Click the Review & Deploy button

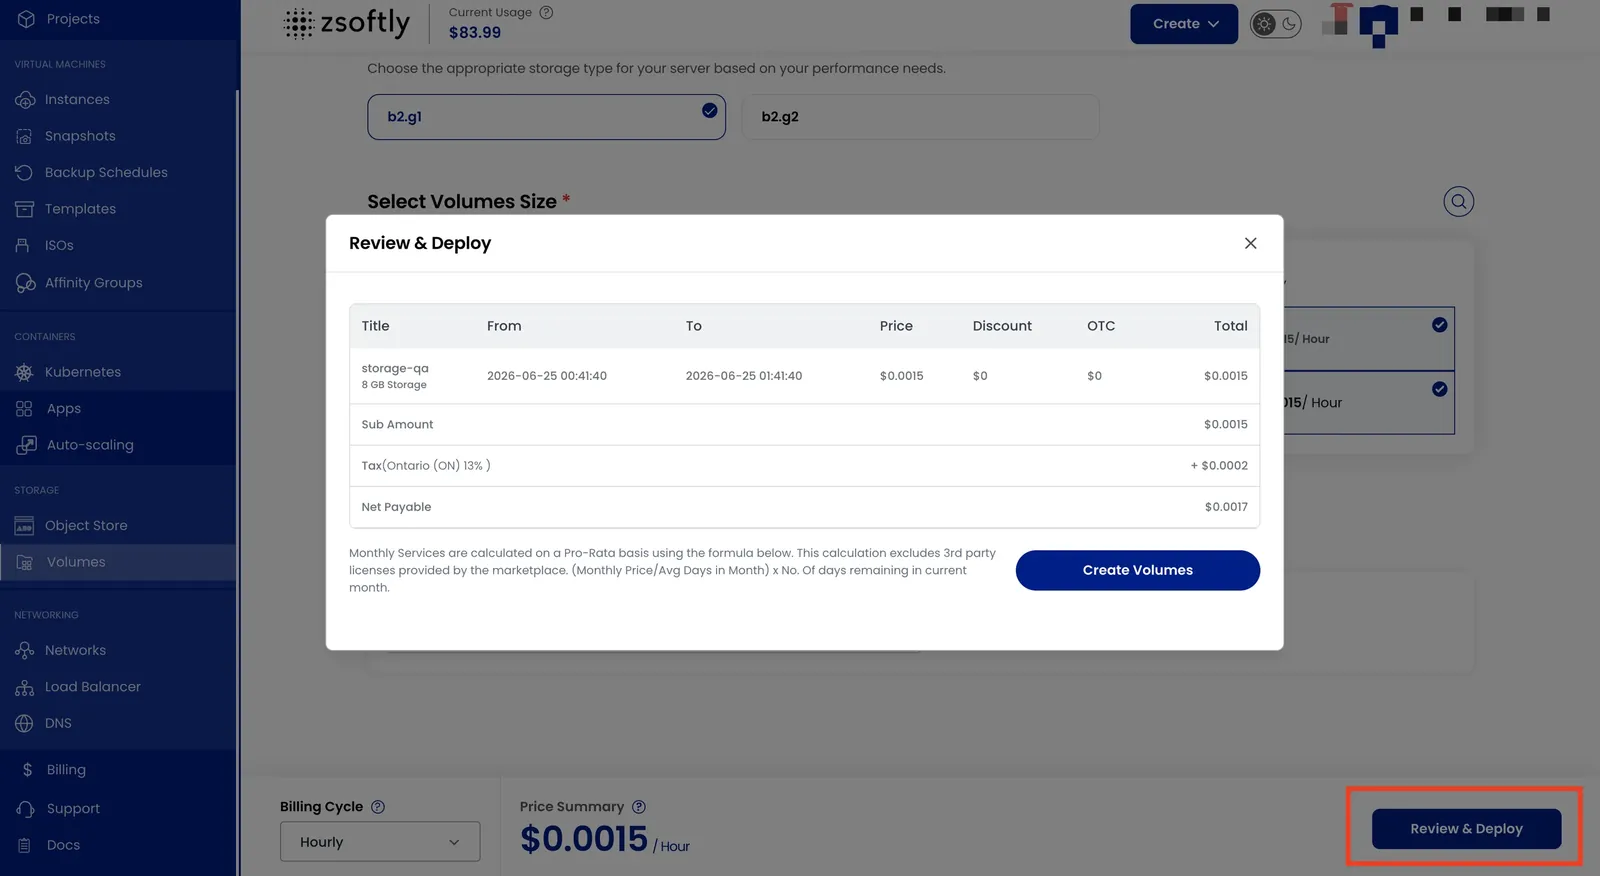click(1466, 829)
